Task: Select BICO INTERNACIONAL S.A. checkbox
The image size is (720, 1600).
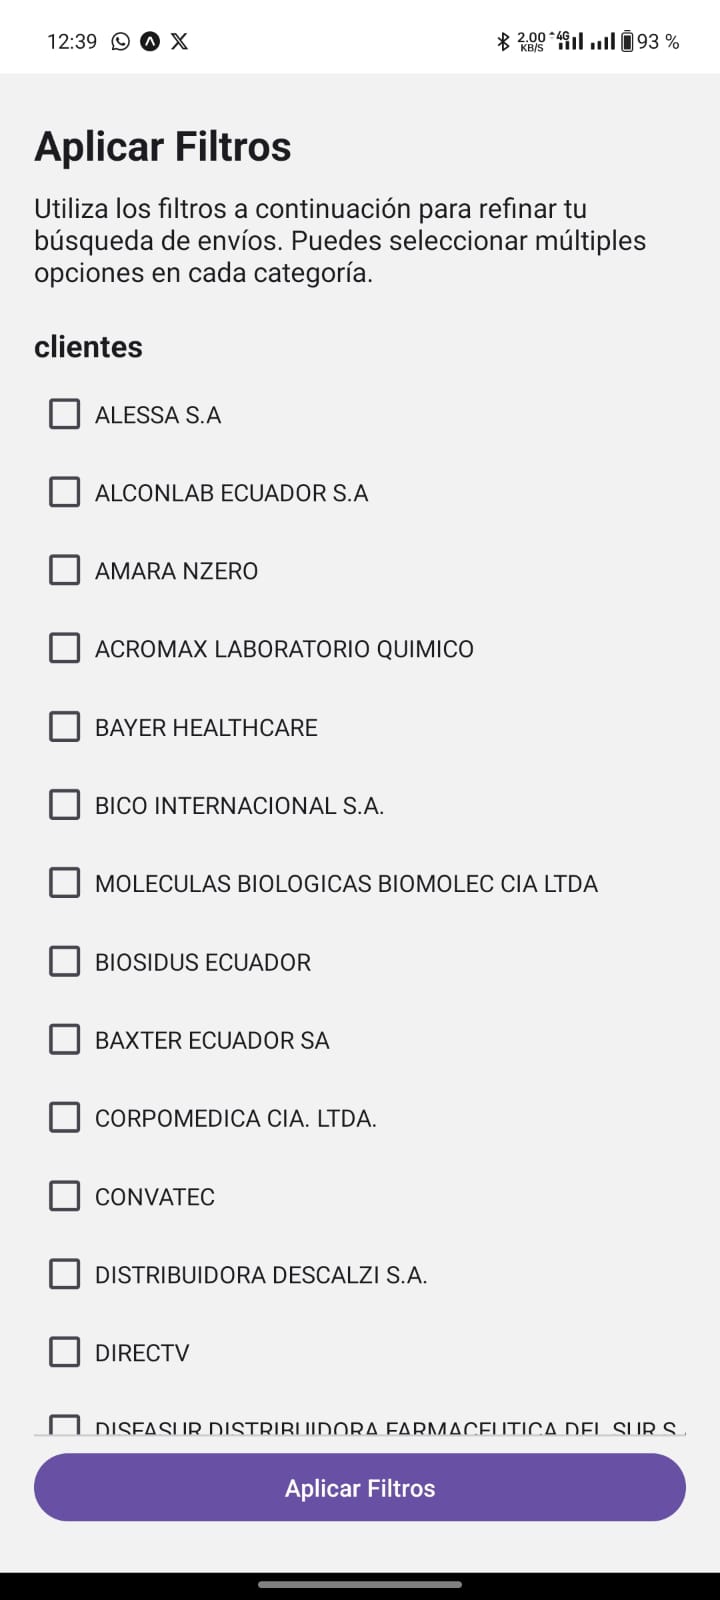Action: coord(65,805)
